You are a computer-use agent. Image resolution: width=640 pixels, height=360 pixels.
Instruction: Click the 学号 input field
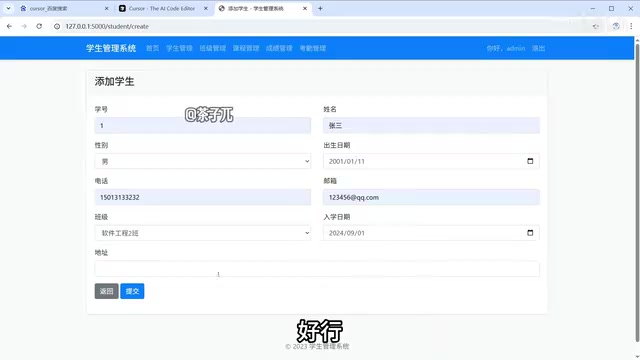pos(202,125)
